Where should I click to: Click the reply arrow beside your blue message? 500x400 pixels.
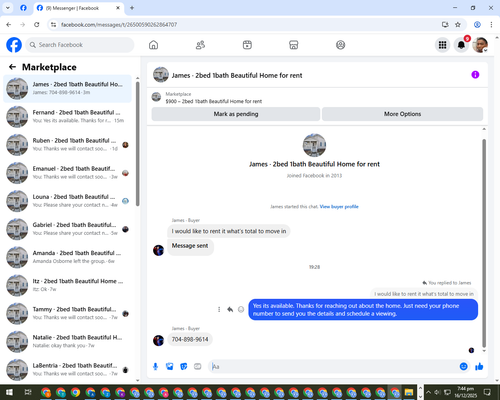tap(230, 310)
